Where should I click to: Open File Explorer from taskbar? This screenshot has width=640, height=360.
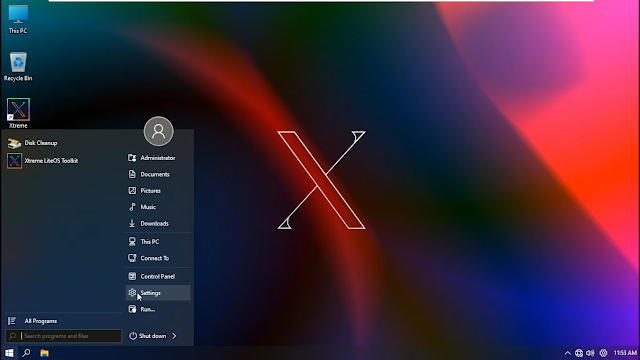44,353
